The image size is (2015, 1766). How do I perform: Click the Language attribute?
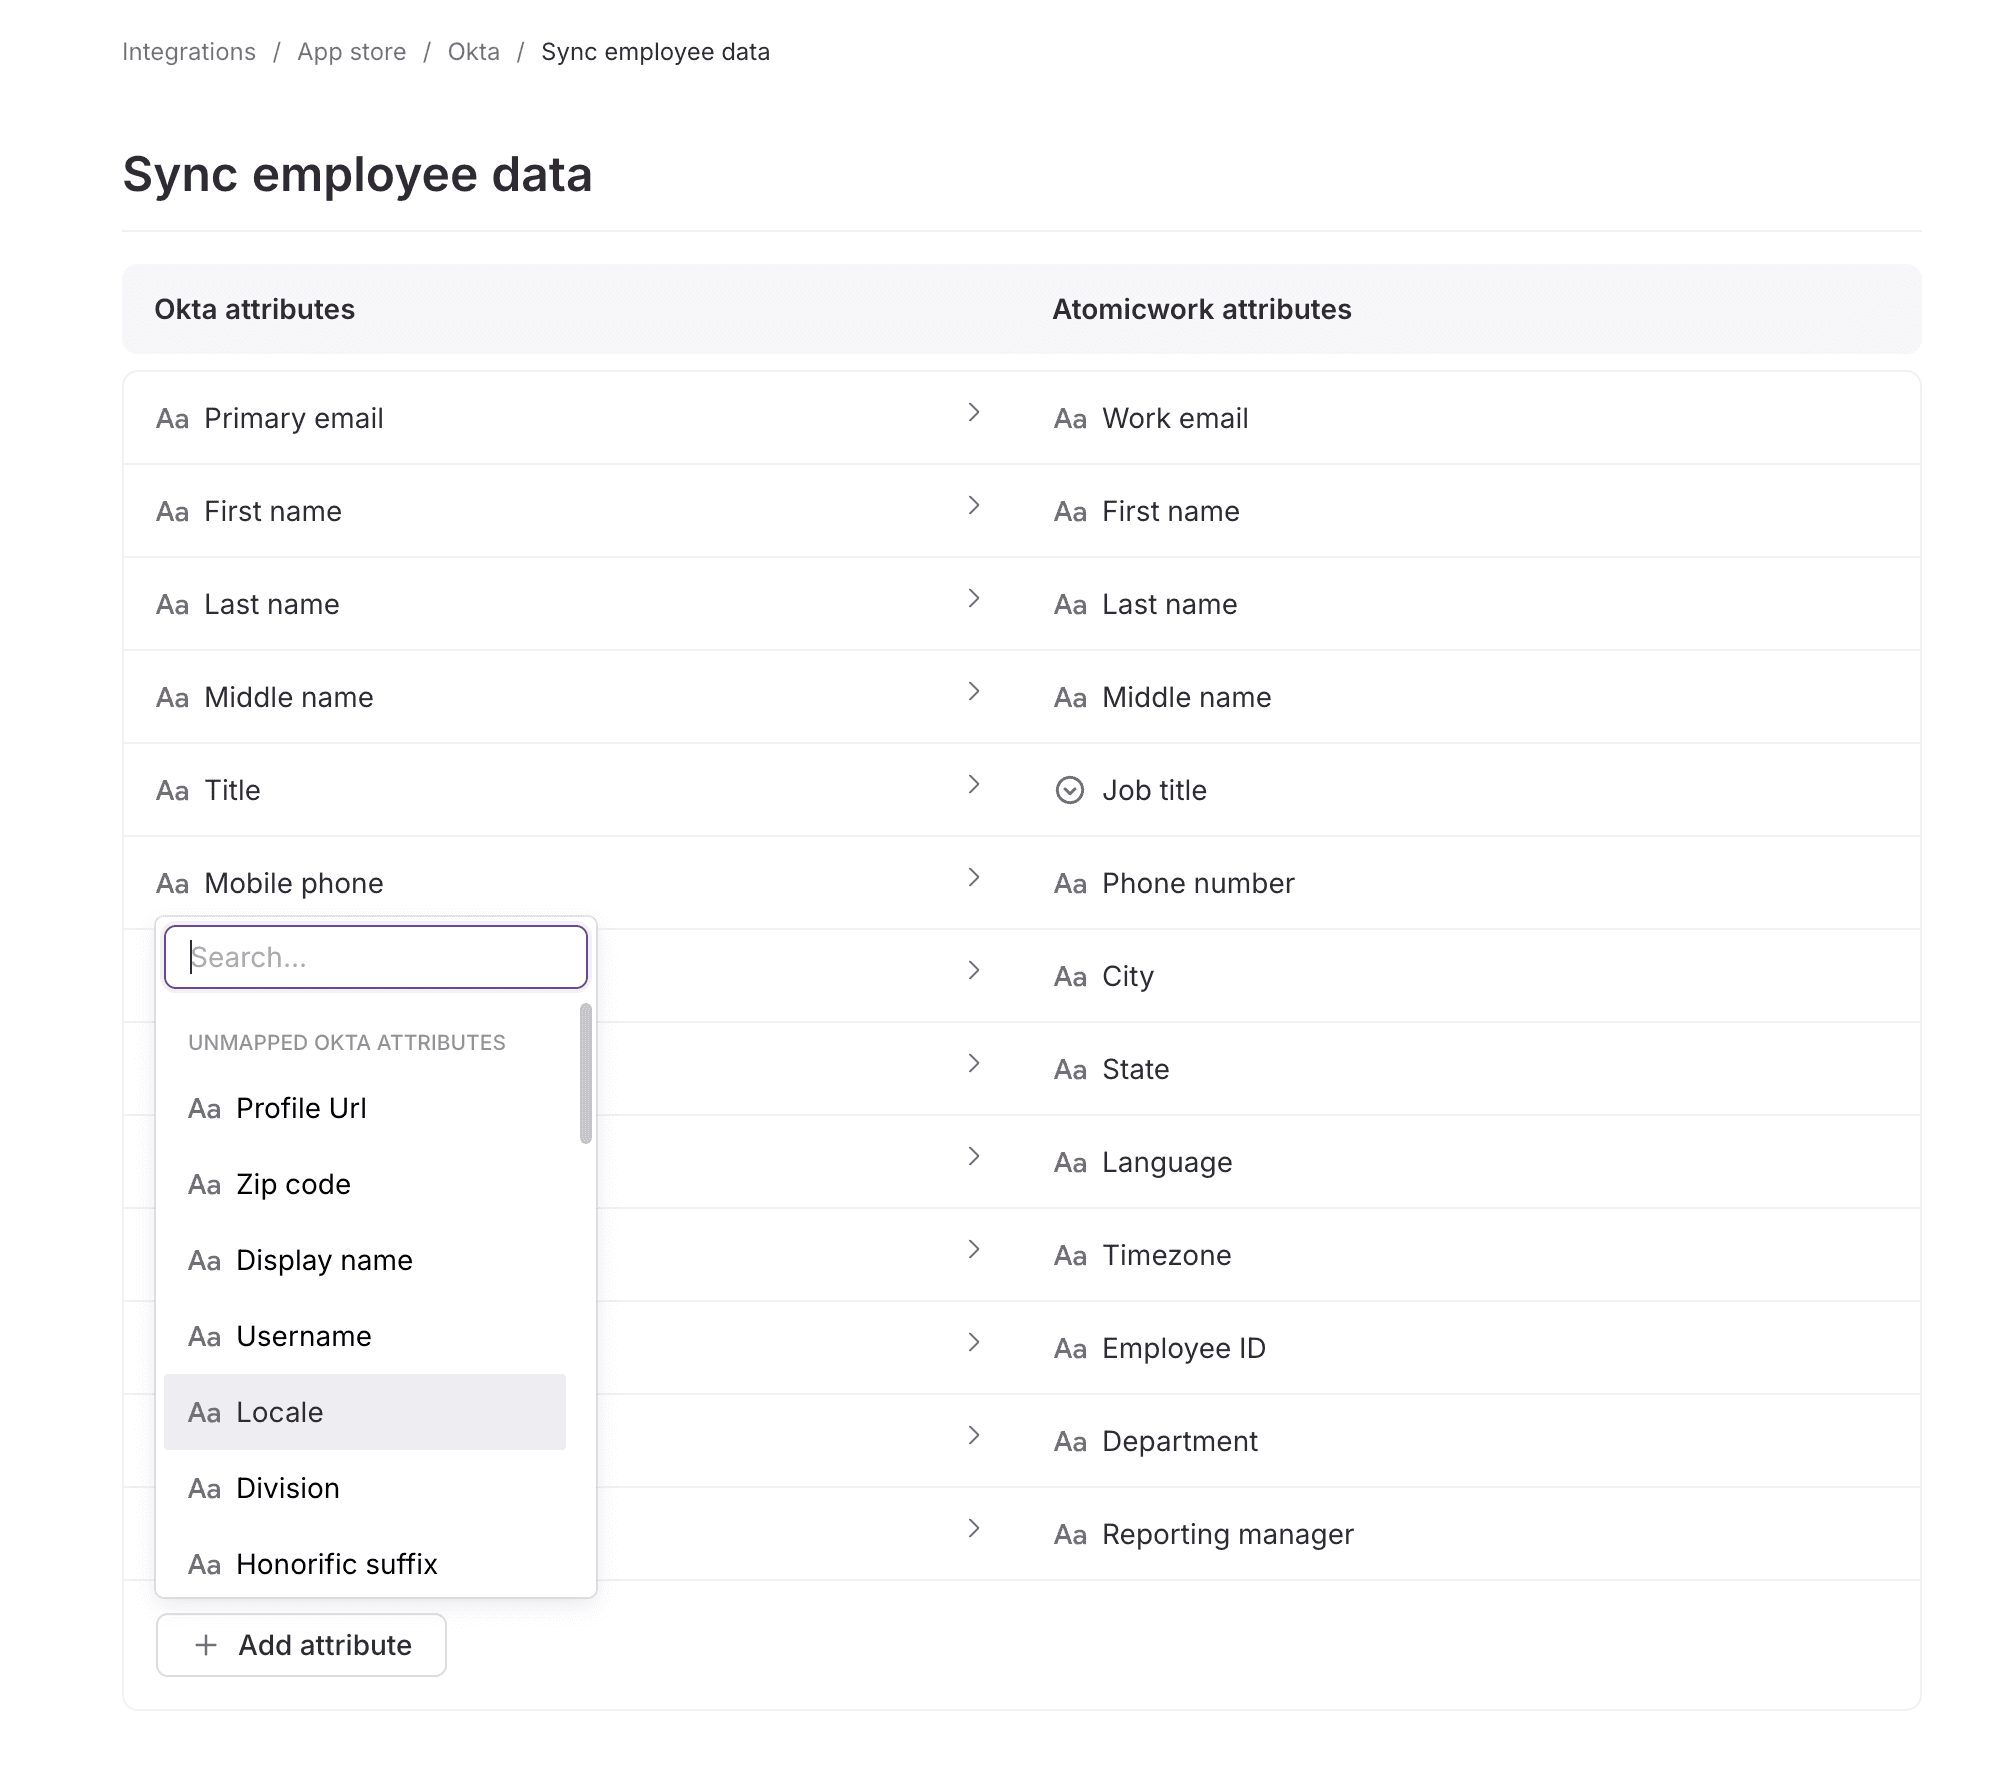[x=1167, y=1162]
